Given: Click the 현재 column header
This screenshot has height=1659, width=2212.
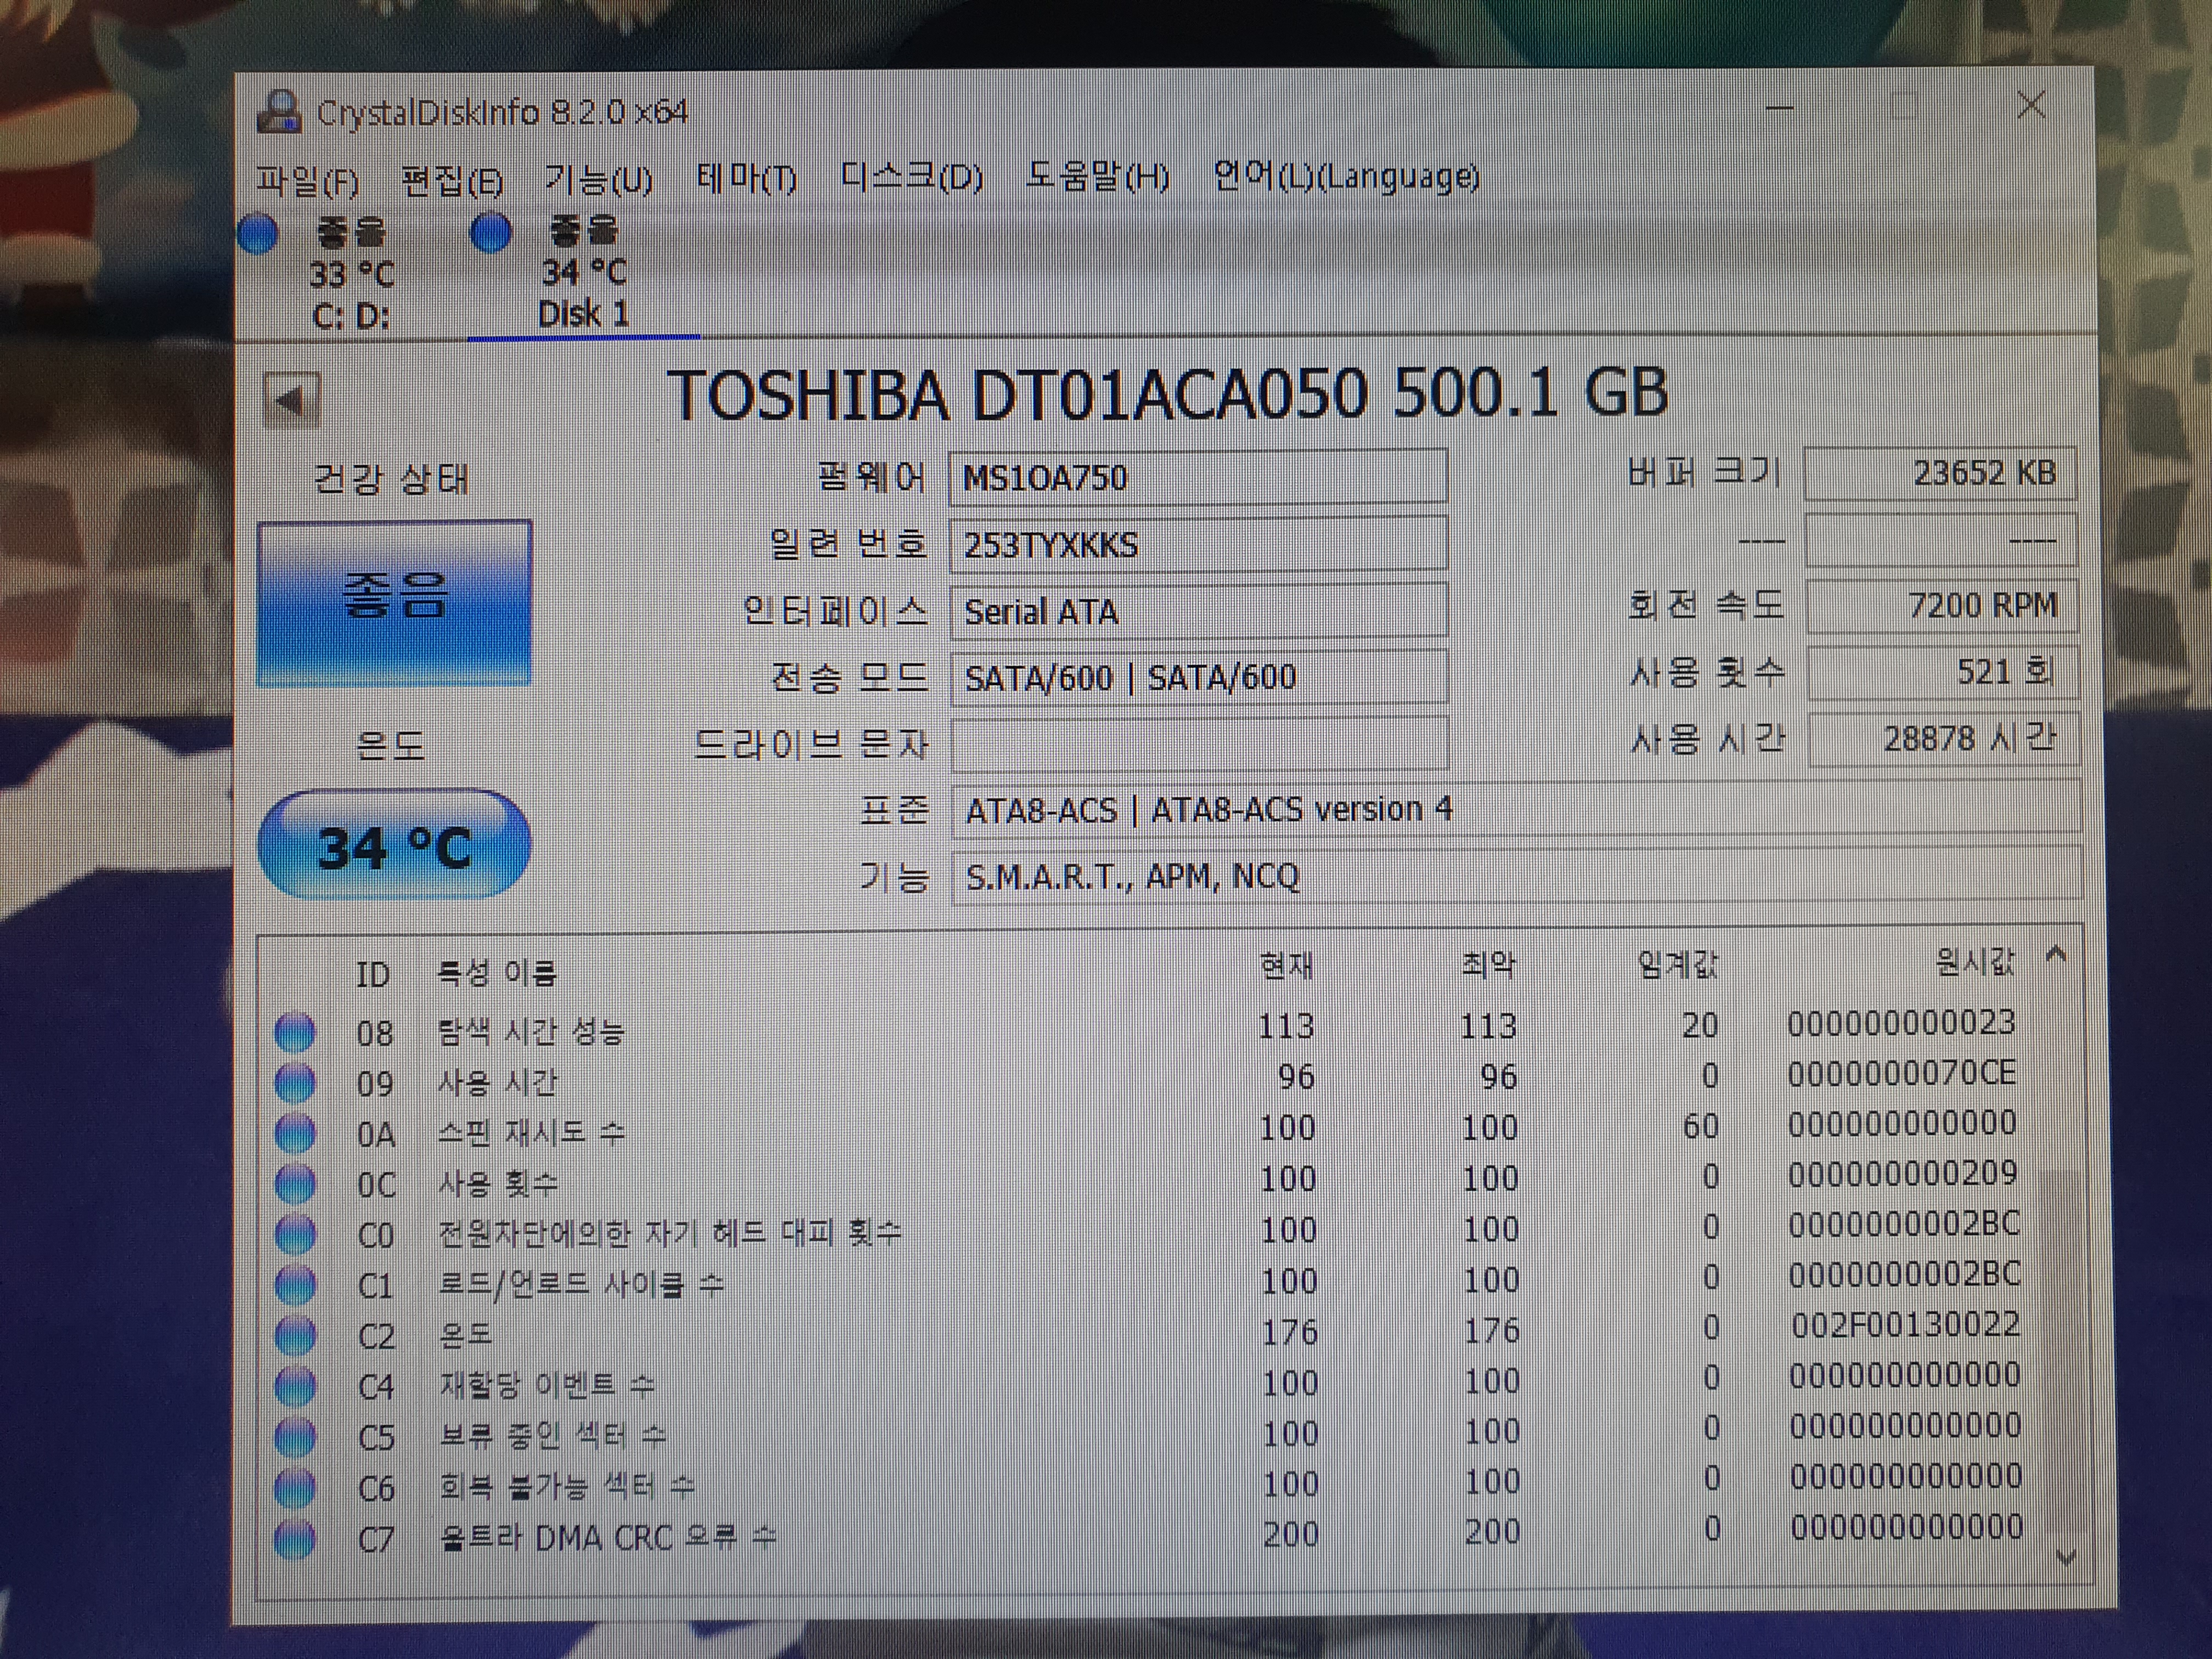Looking at the screenshot, I should coord(1286,965).
